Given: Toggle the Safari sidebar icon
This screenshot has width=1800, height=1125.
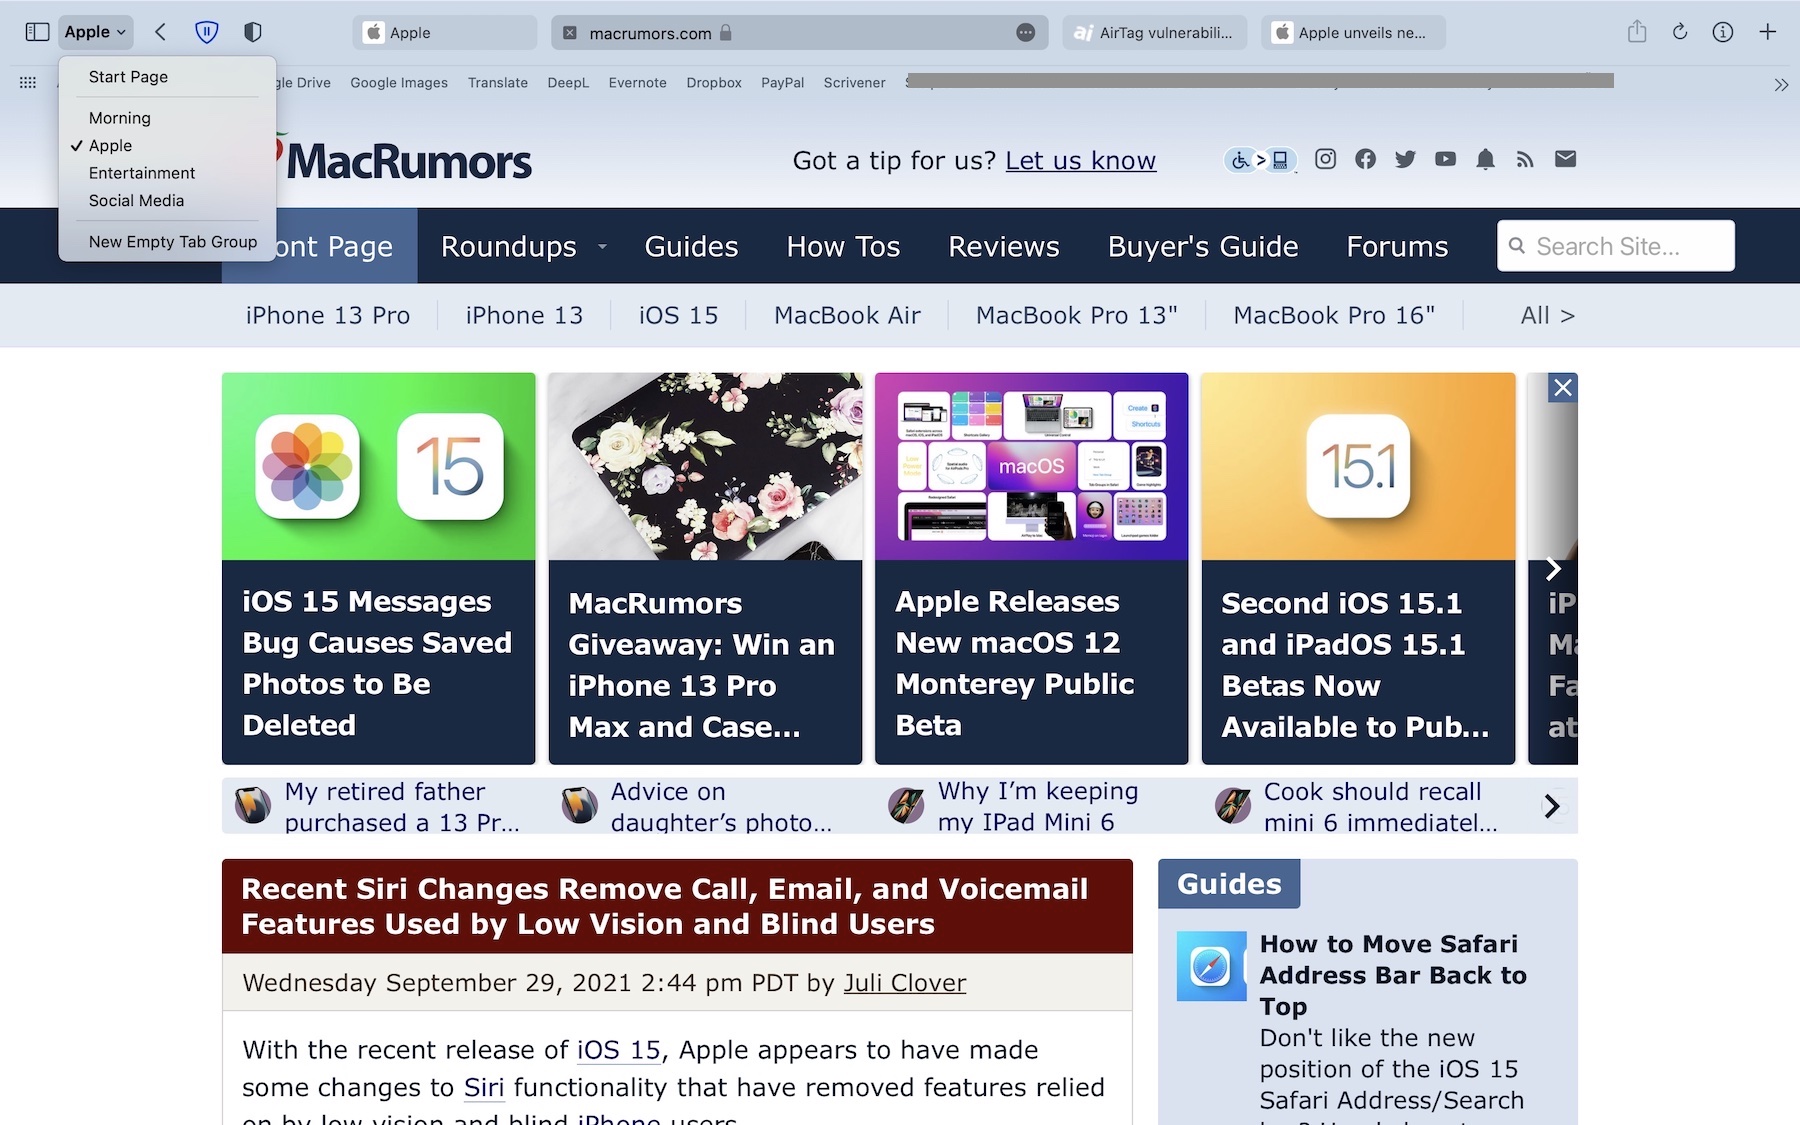Looking at the screenshot, I should click(37, 32).
